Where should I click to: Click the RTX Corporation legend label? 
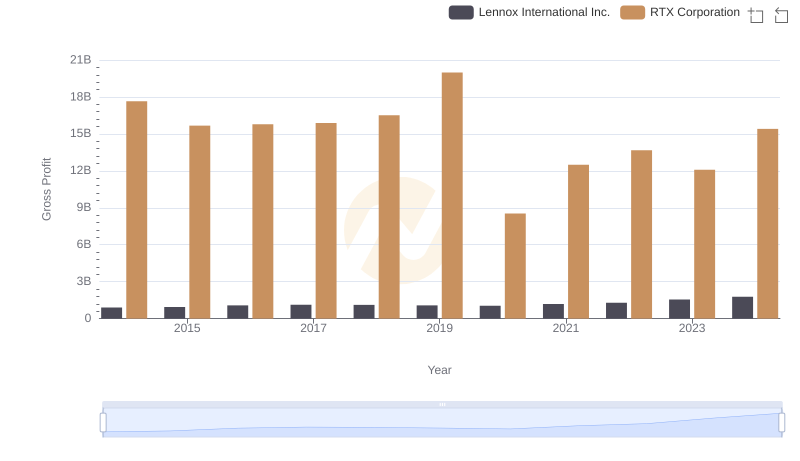tap(694, 12)
